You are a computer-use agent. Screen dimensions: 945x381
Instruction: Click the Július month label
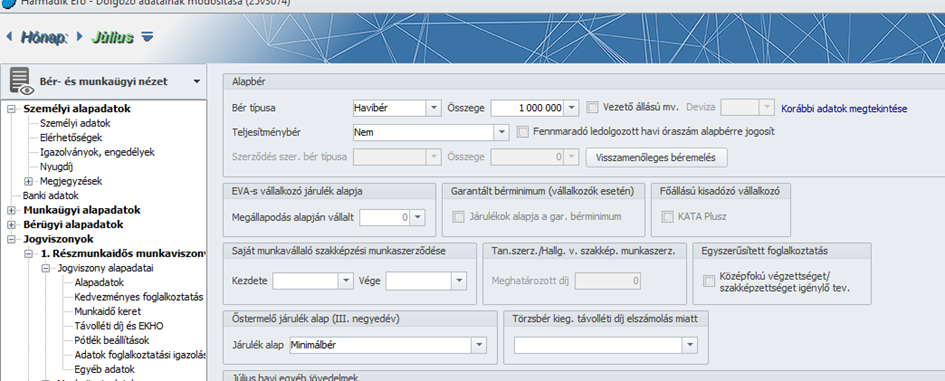point(113,37)
